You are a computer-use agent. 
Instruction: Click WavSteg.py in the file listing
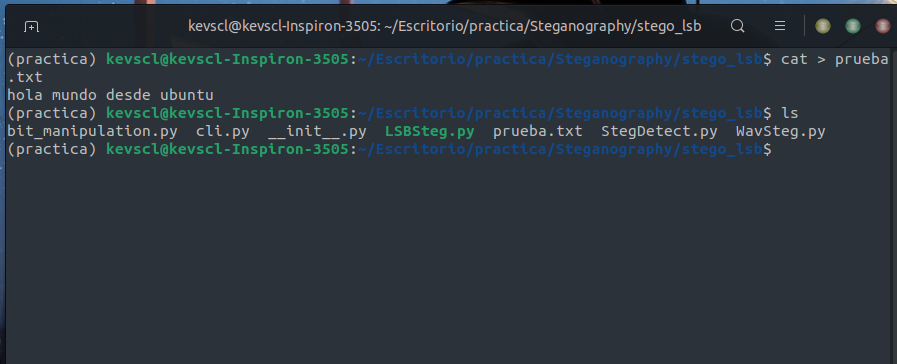pyautogui.click(x=780, y=132)
